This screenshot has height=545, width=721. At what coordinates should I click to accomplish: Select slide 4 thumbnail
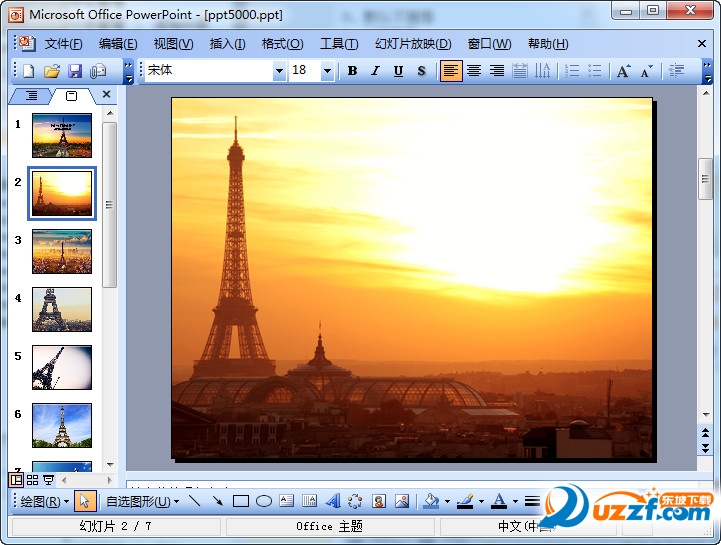point(62,310)
